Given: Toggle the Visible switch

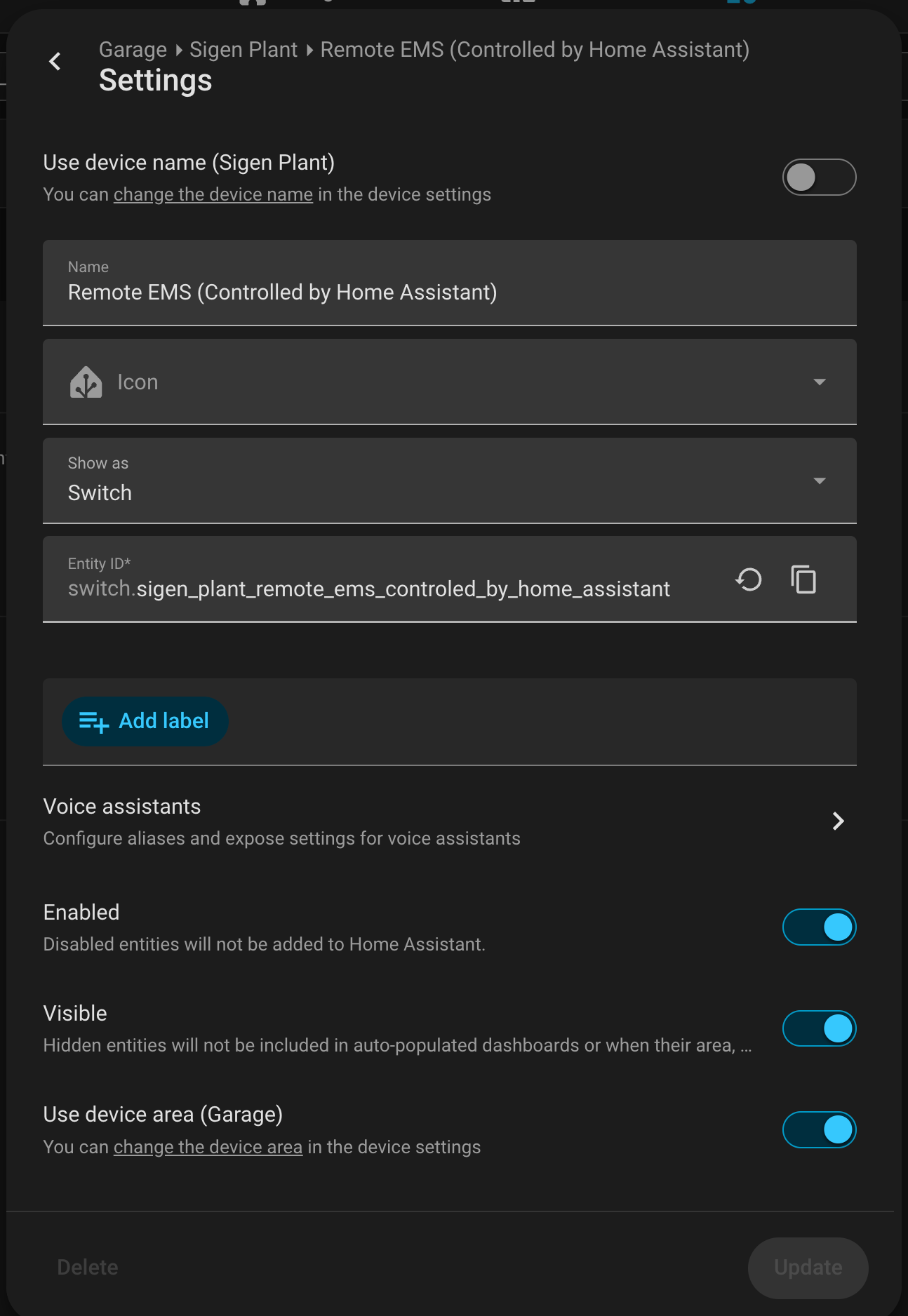Looking at the screenshot, I should pyautogui.click(x=819, y=1029).
